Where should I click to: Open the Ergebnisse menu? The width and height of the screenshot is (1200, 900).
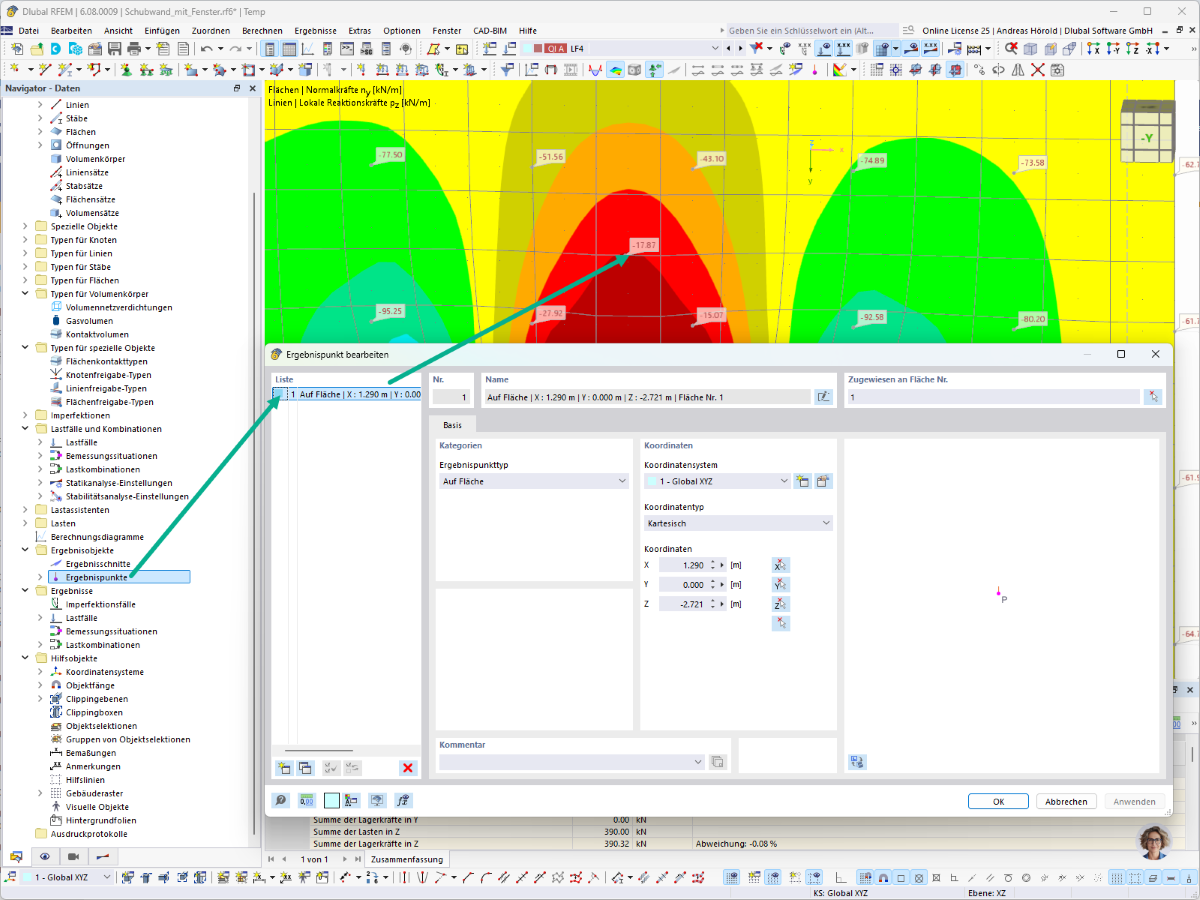[314, 31]
